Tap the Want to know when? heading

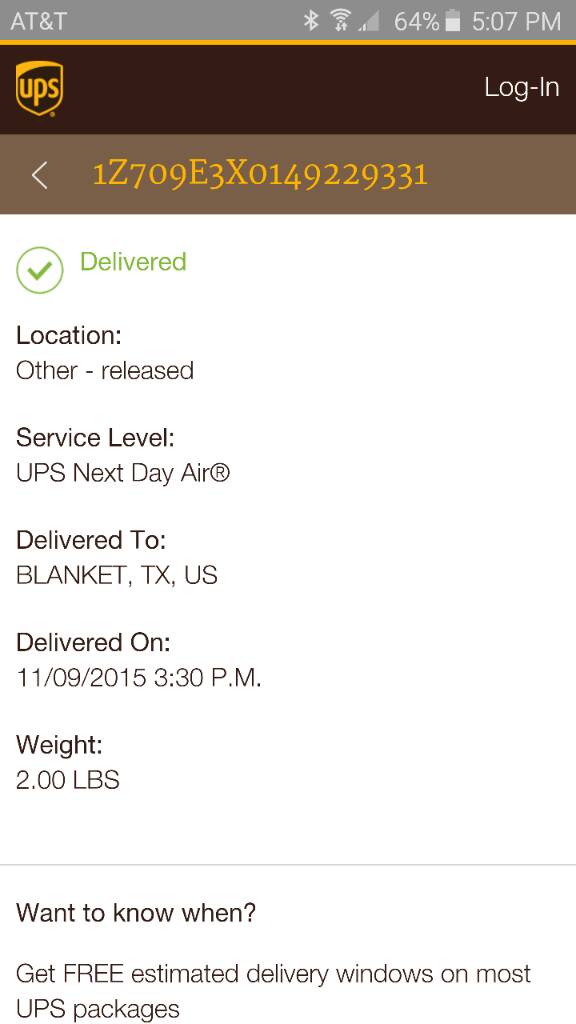coord(136,912)
